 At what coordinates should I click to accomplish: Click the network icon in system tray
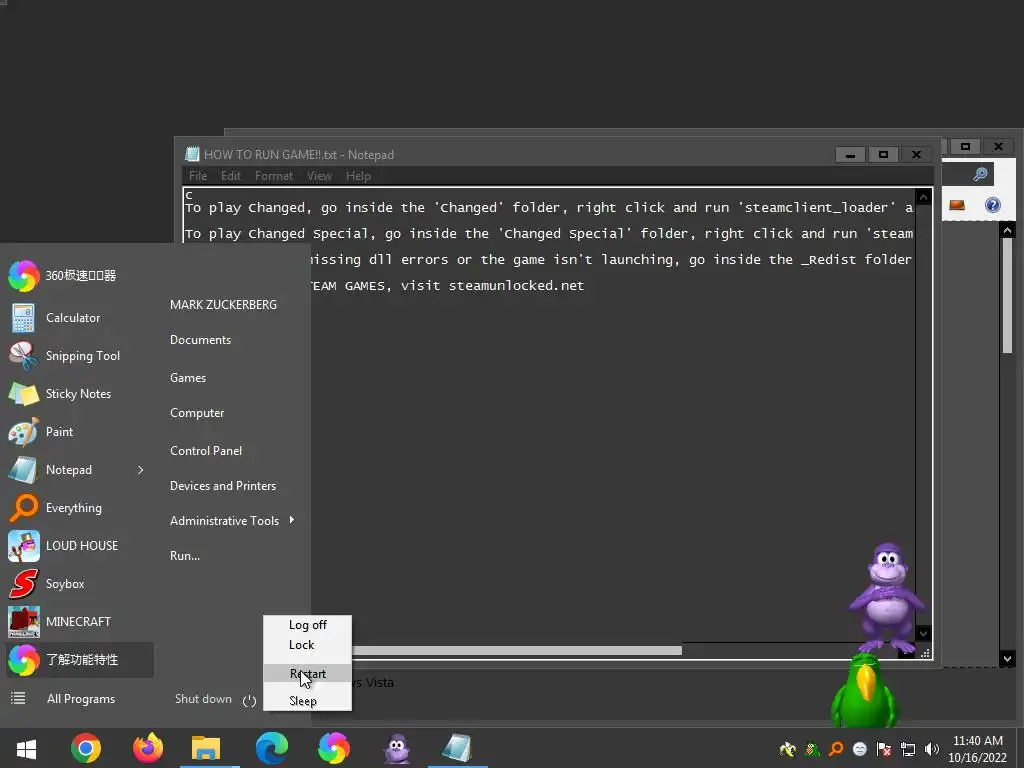[908, 749]
